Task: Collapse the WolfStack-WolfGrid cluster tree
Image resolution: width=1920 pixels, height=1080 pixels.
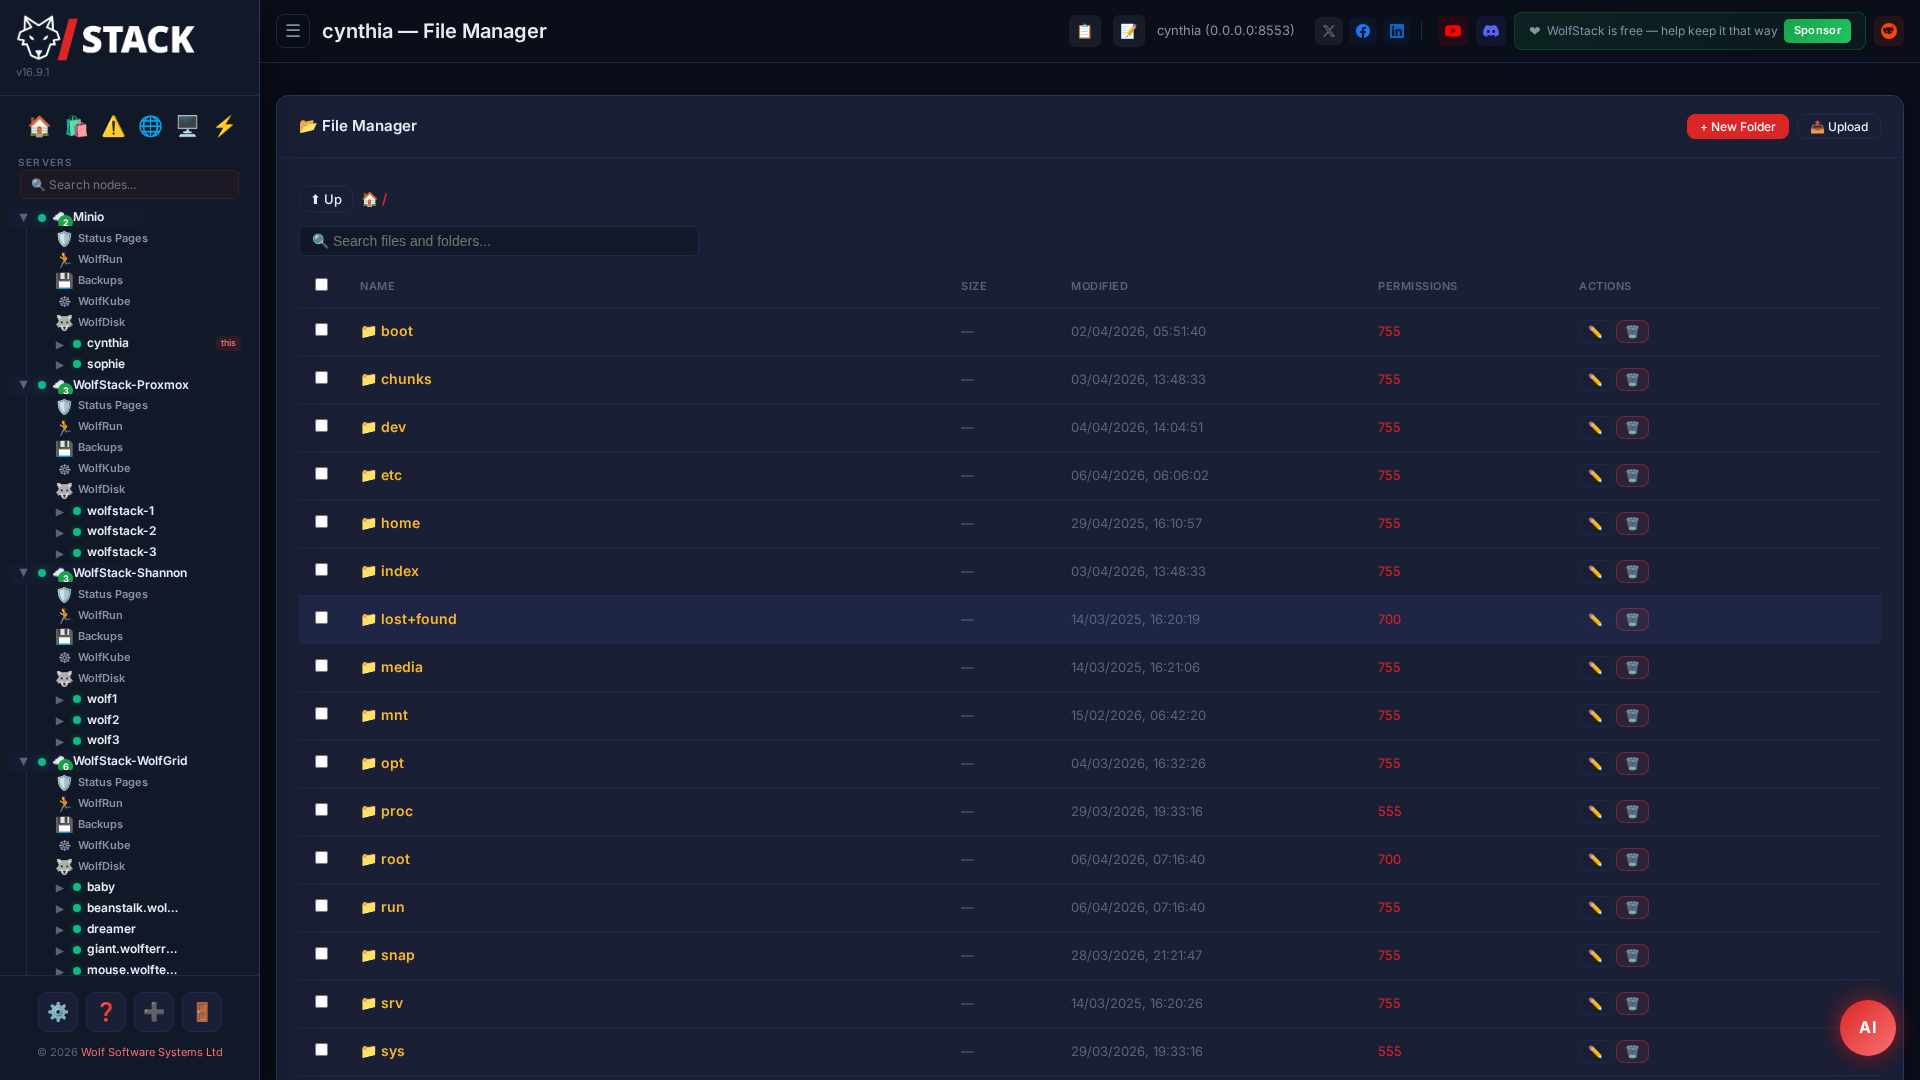Action: click(23, 761)
